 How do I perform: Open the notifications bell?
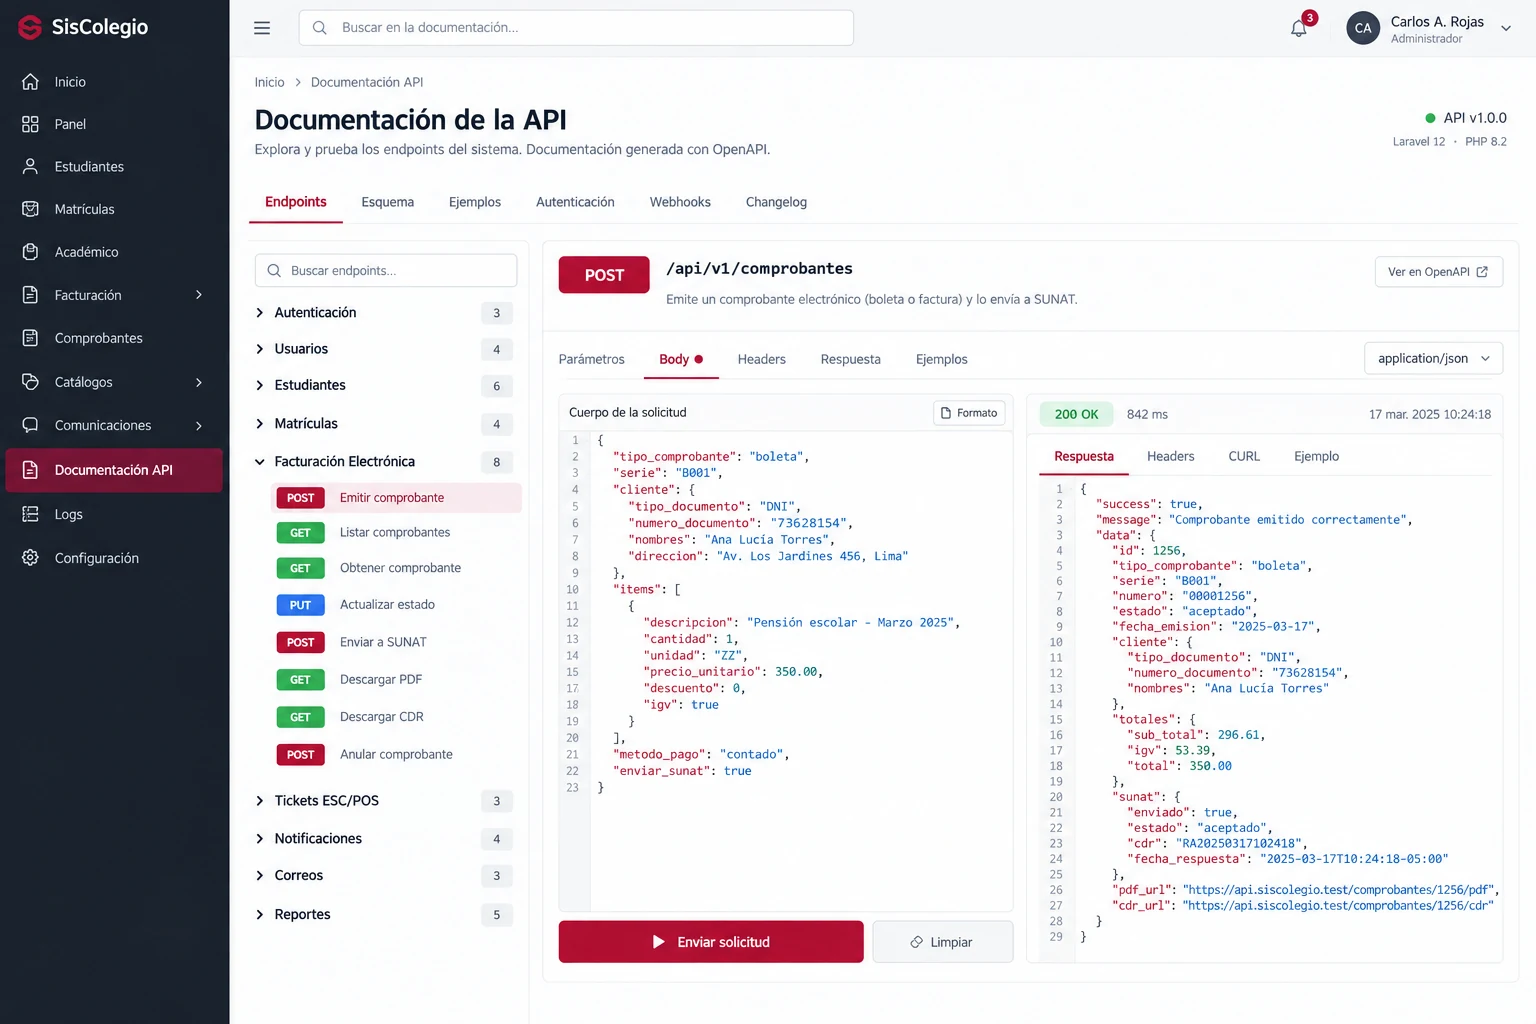pos(1299,28)
